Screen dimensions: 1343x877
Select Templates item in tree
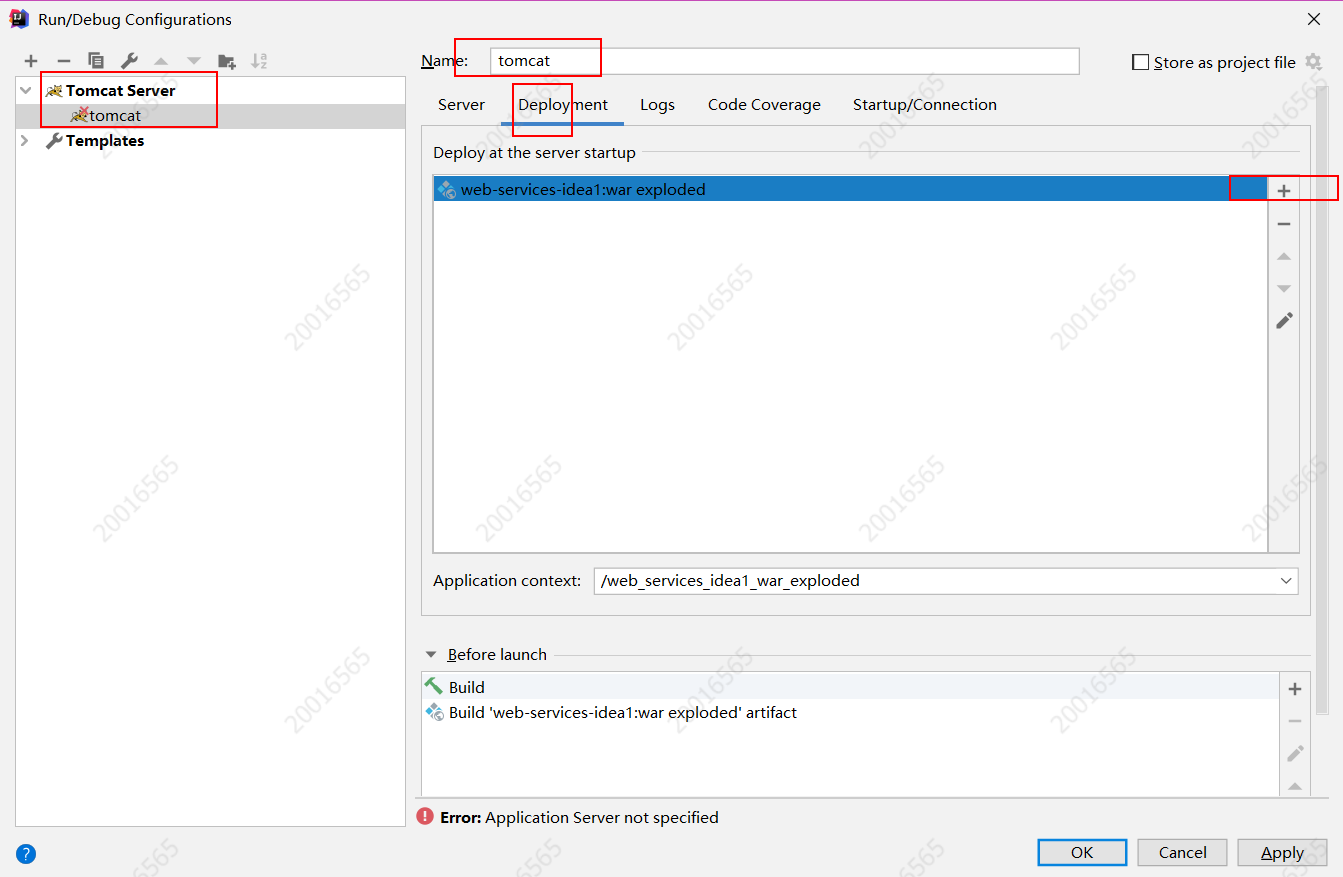(x=105, y=141)
